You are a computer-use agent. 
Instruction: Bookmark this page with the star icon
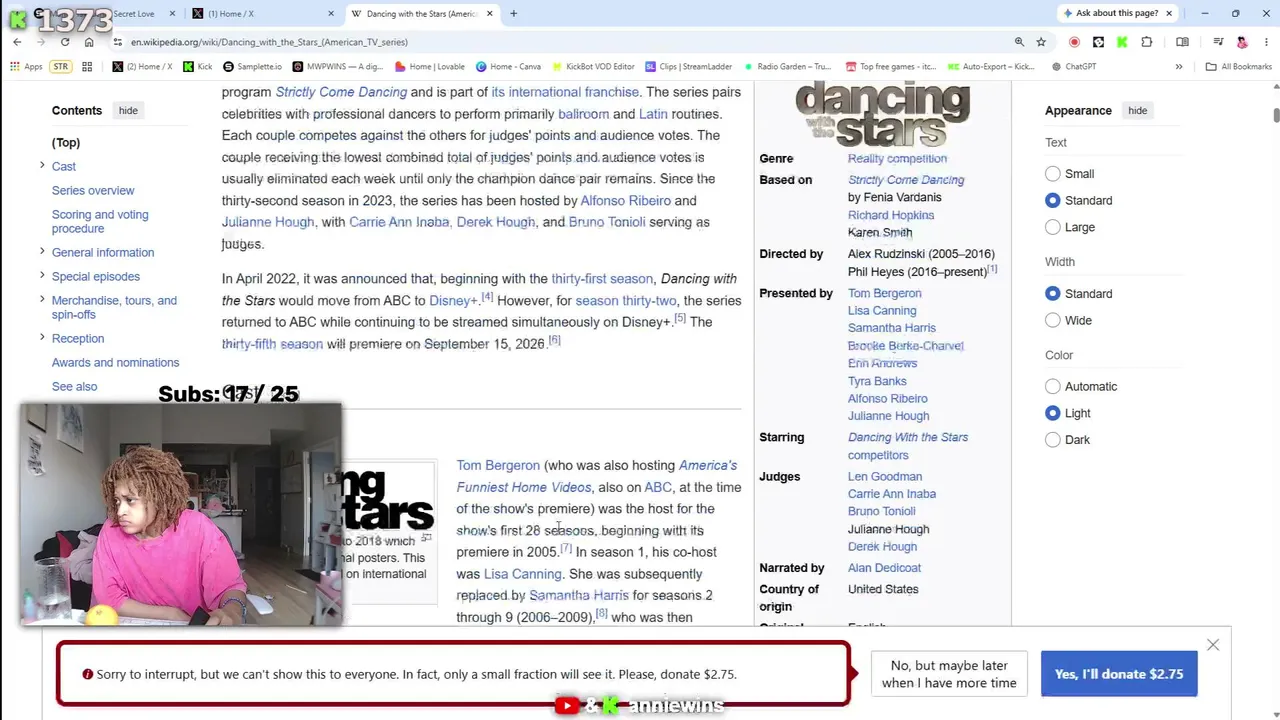[x=1041, y=42]
